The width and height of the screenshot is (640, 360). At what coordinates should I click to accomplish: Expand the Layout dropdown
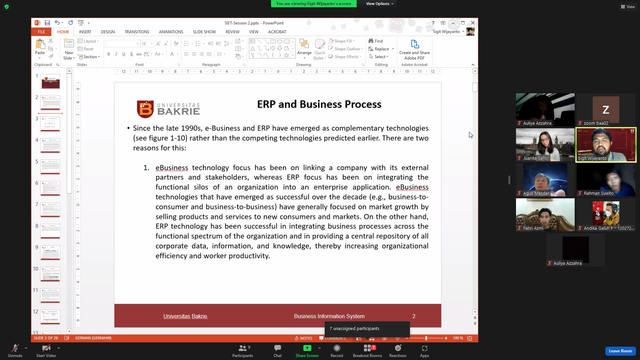[x=88, y=41]
